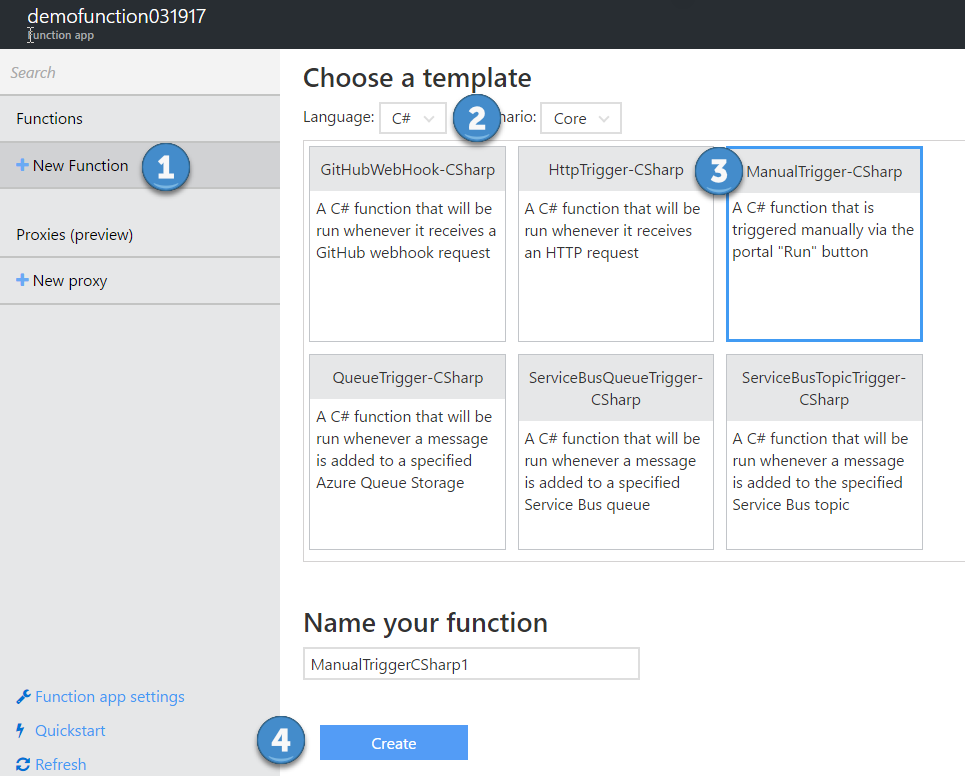965x776 pixels.
Task: Click the Search box in sidebar
Action: (x=140, y=73)
